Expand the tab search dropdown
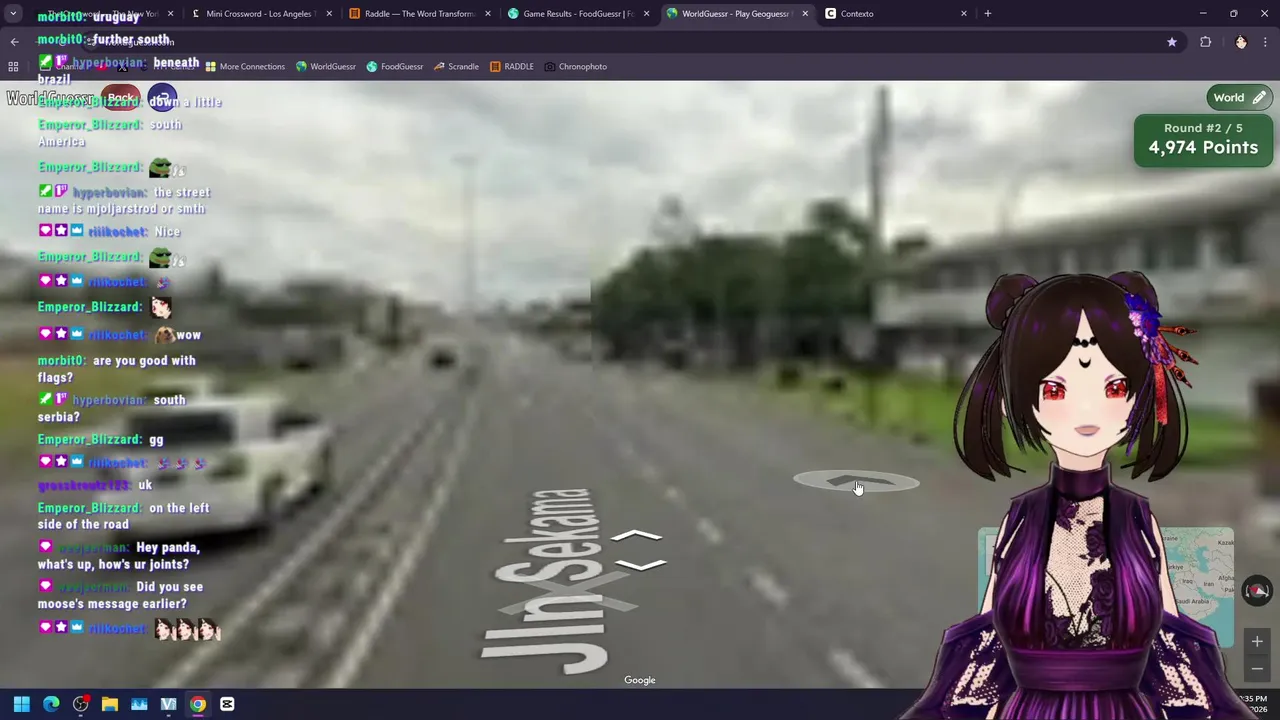 (13, 14)
